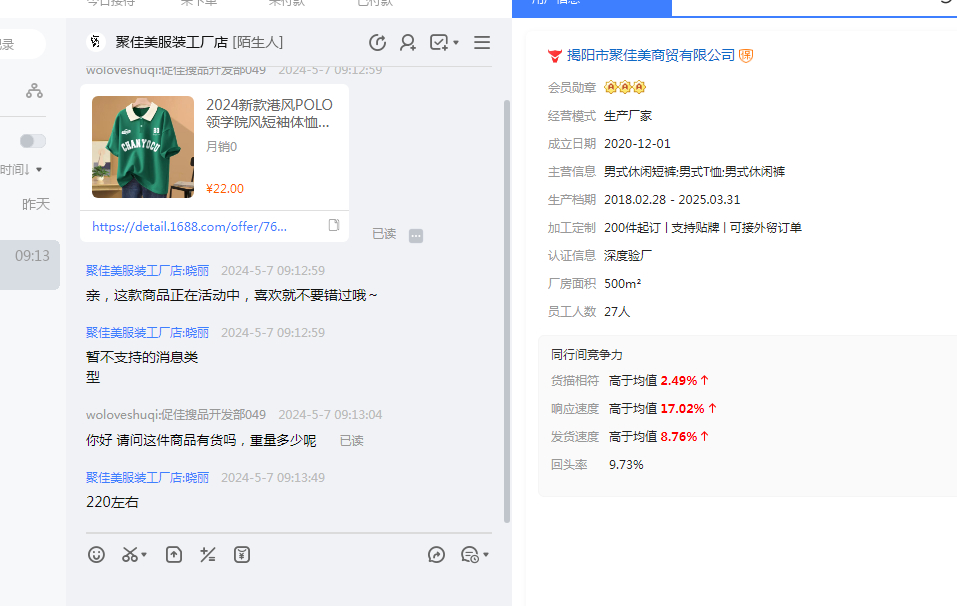Click the forward message arrow icon
This screenshot has height=606, width=957.
click(x=436, y=554)
